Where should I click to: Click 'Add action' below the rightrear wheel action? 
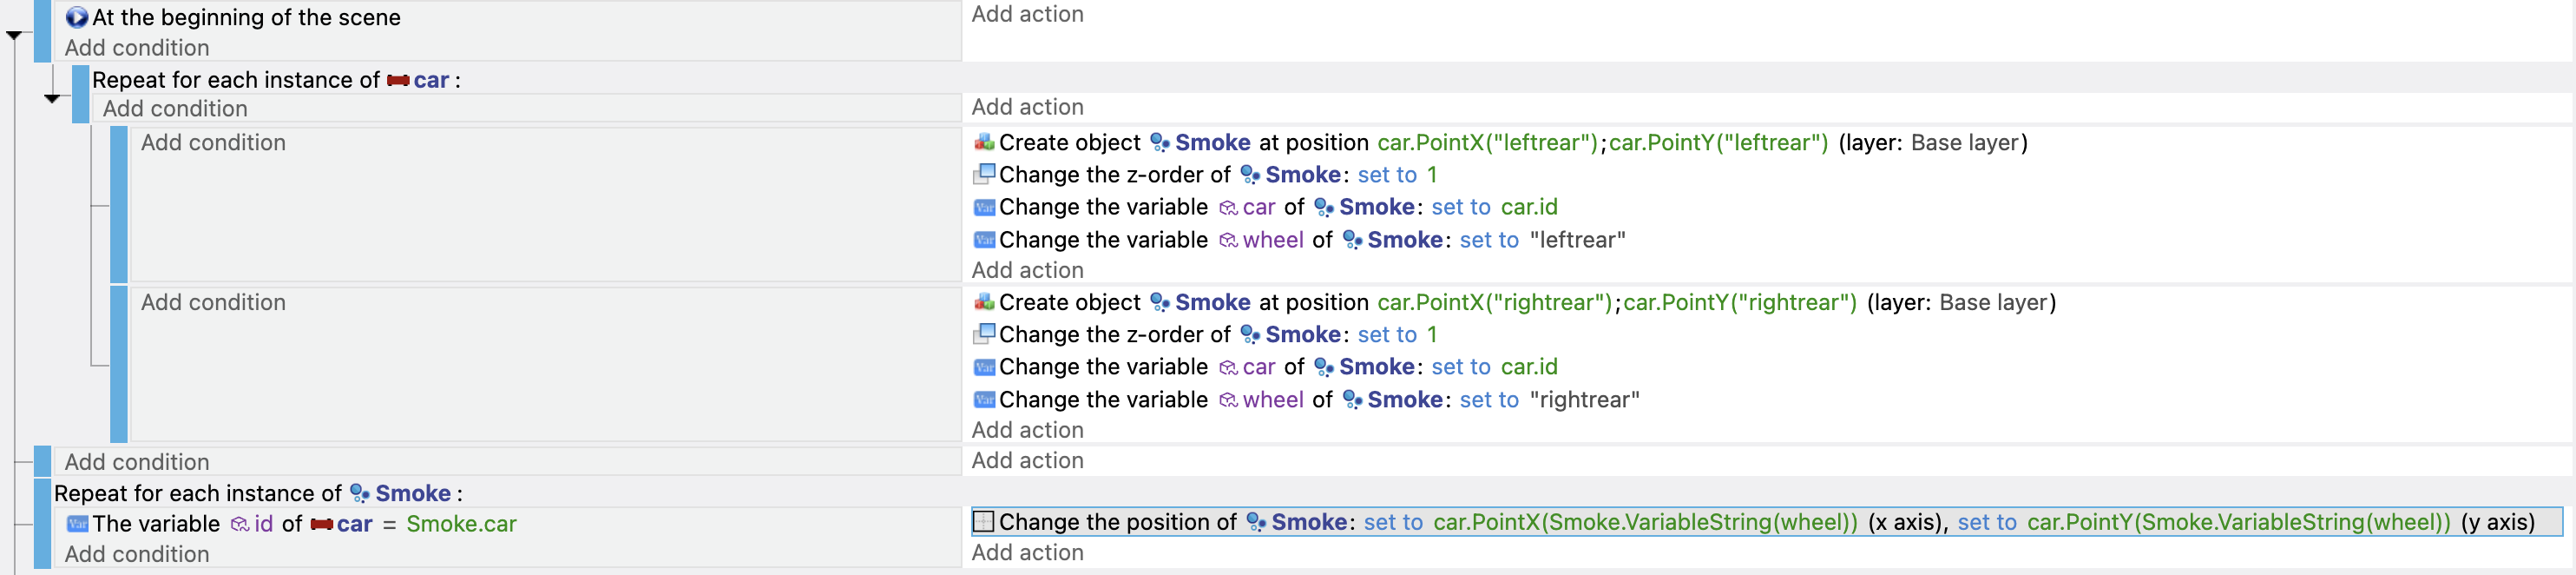pyautogui.click(x=1028, y=430)
